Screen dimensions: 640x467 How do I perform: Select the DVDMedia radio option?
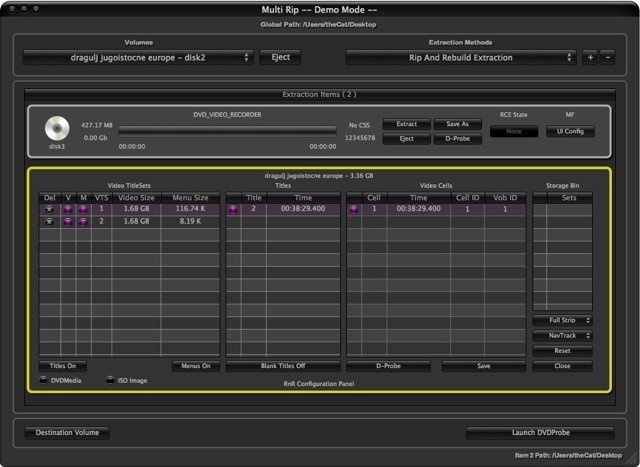pos(43,380)
